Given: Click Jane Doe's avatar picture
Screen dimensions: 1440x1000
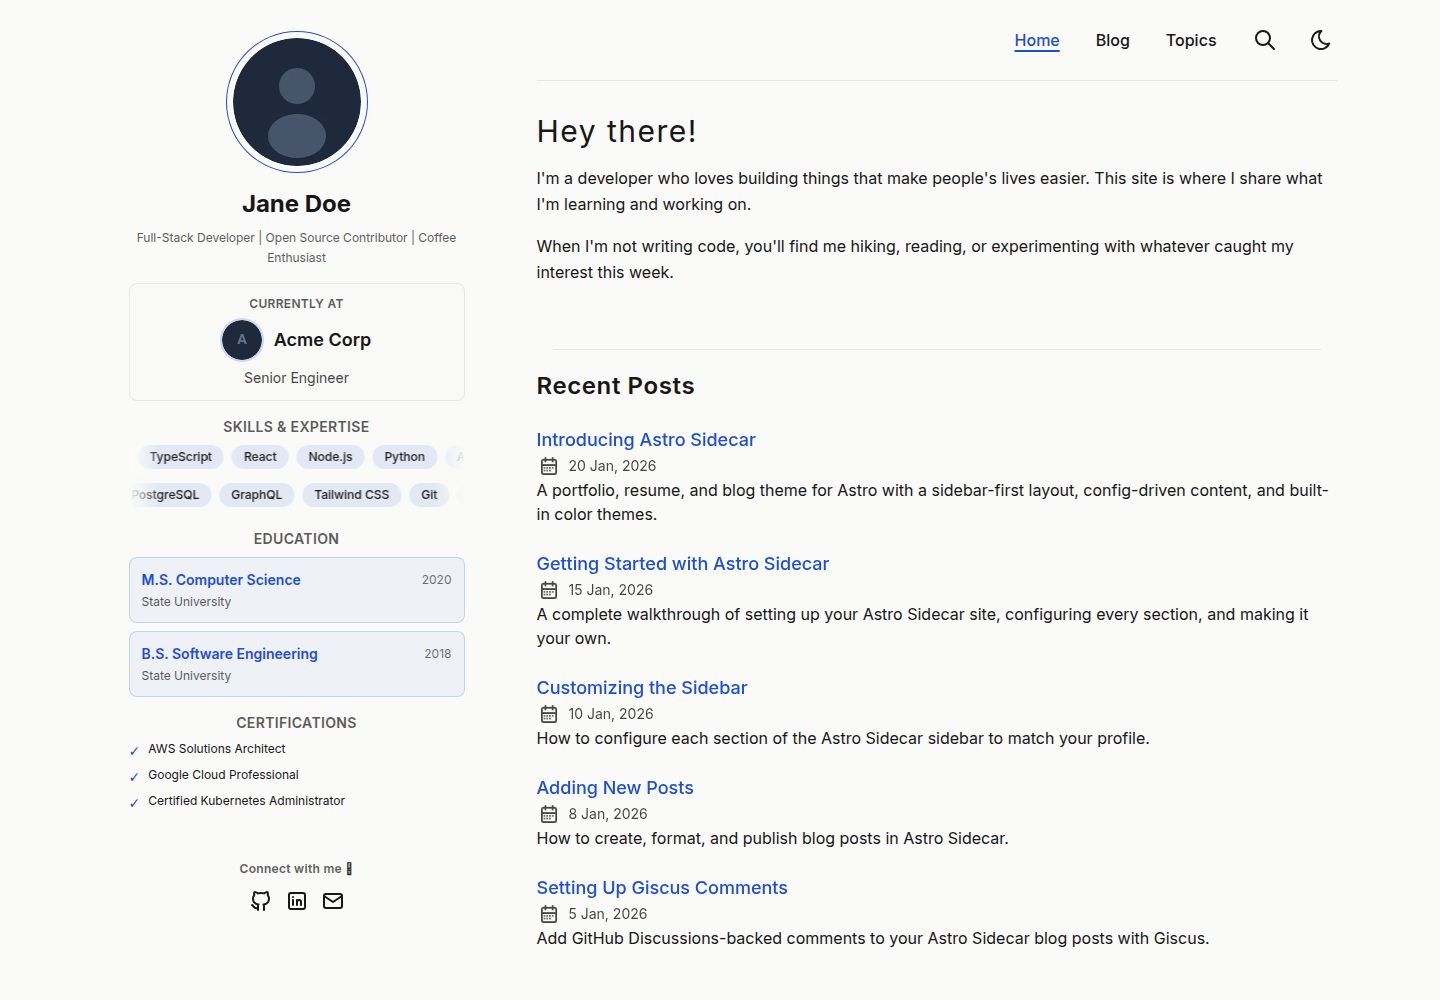Looking at the screenshot, I should click(297, 102).
